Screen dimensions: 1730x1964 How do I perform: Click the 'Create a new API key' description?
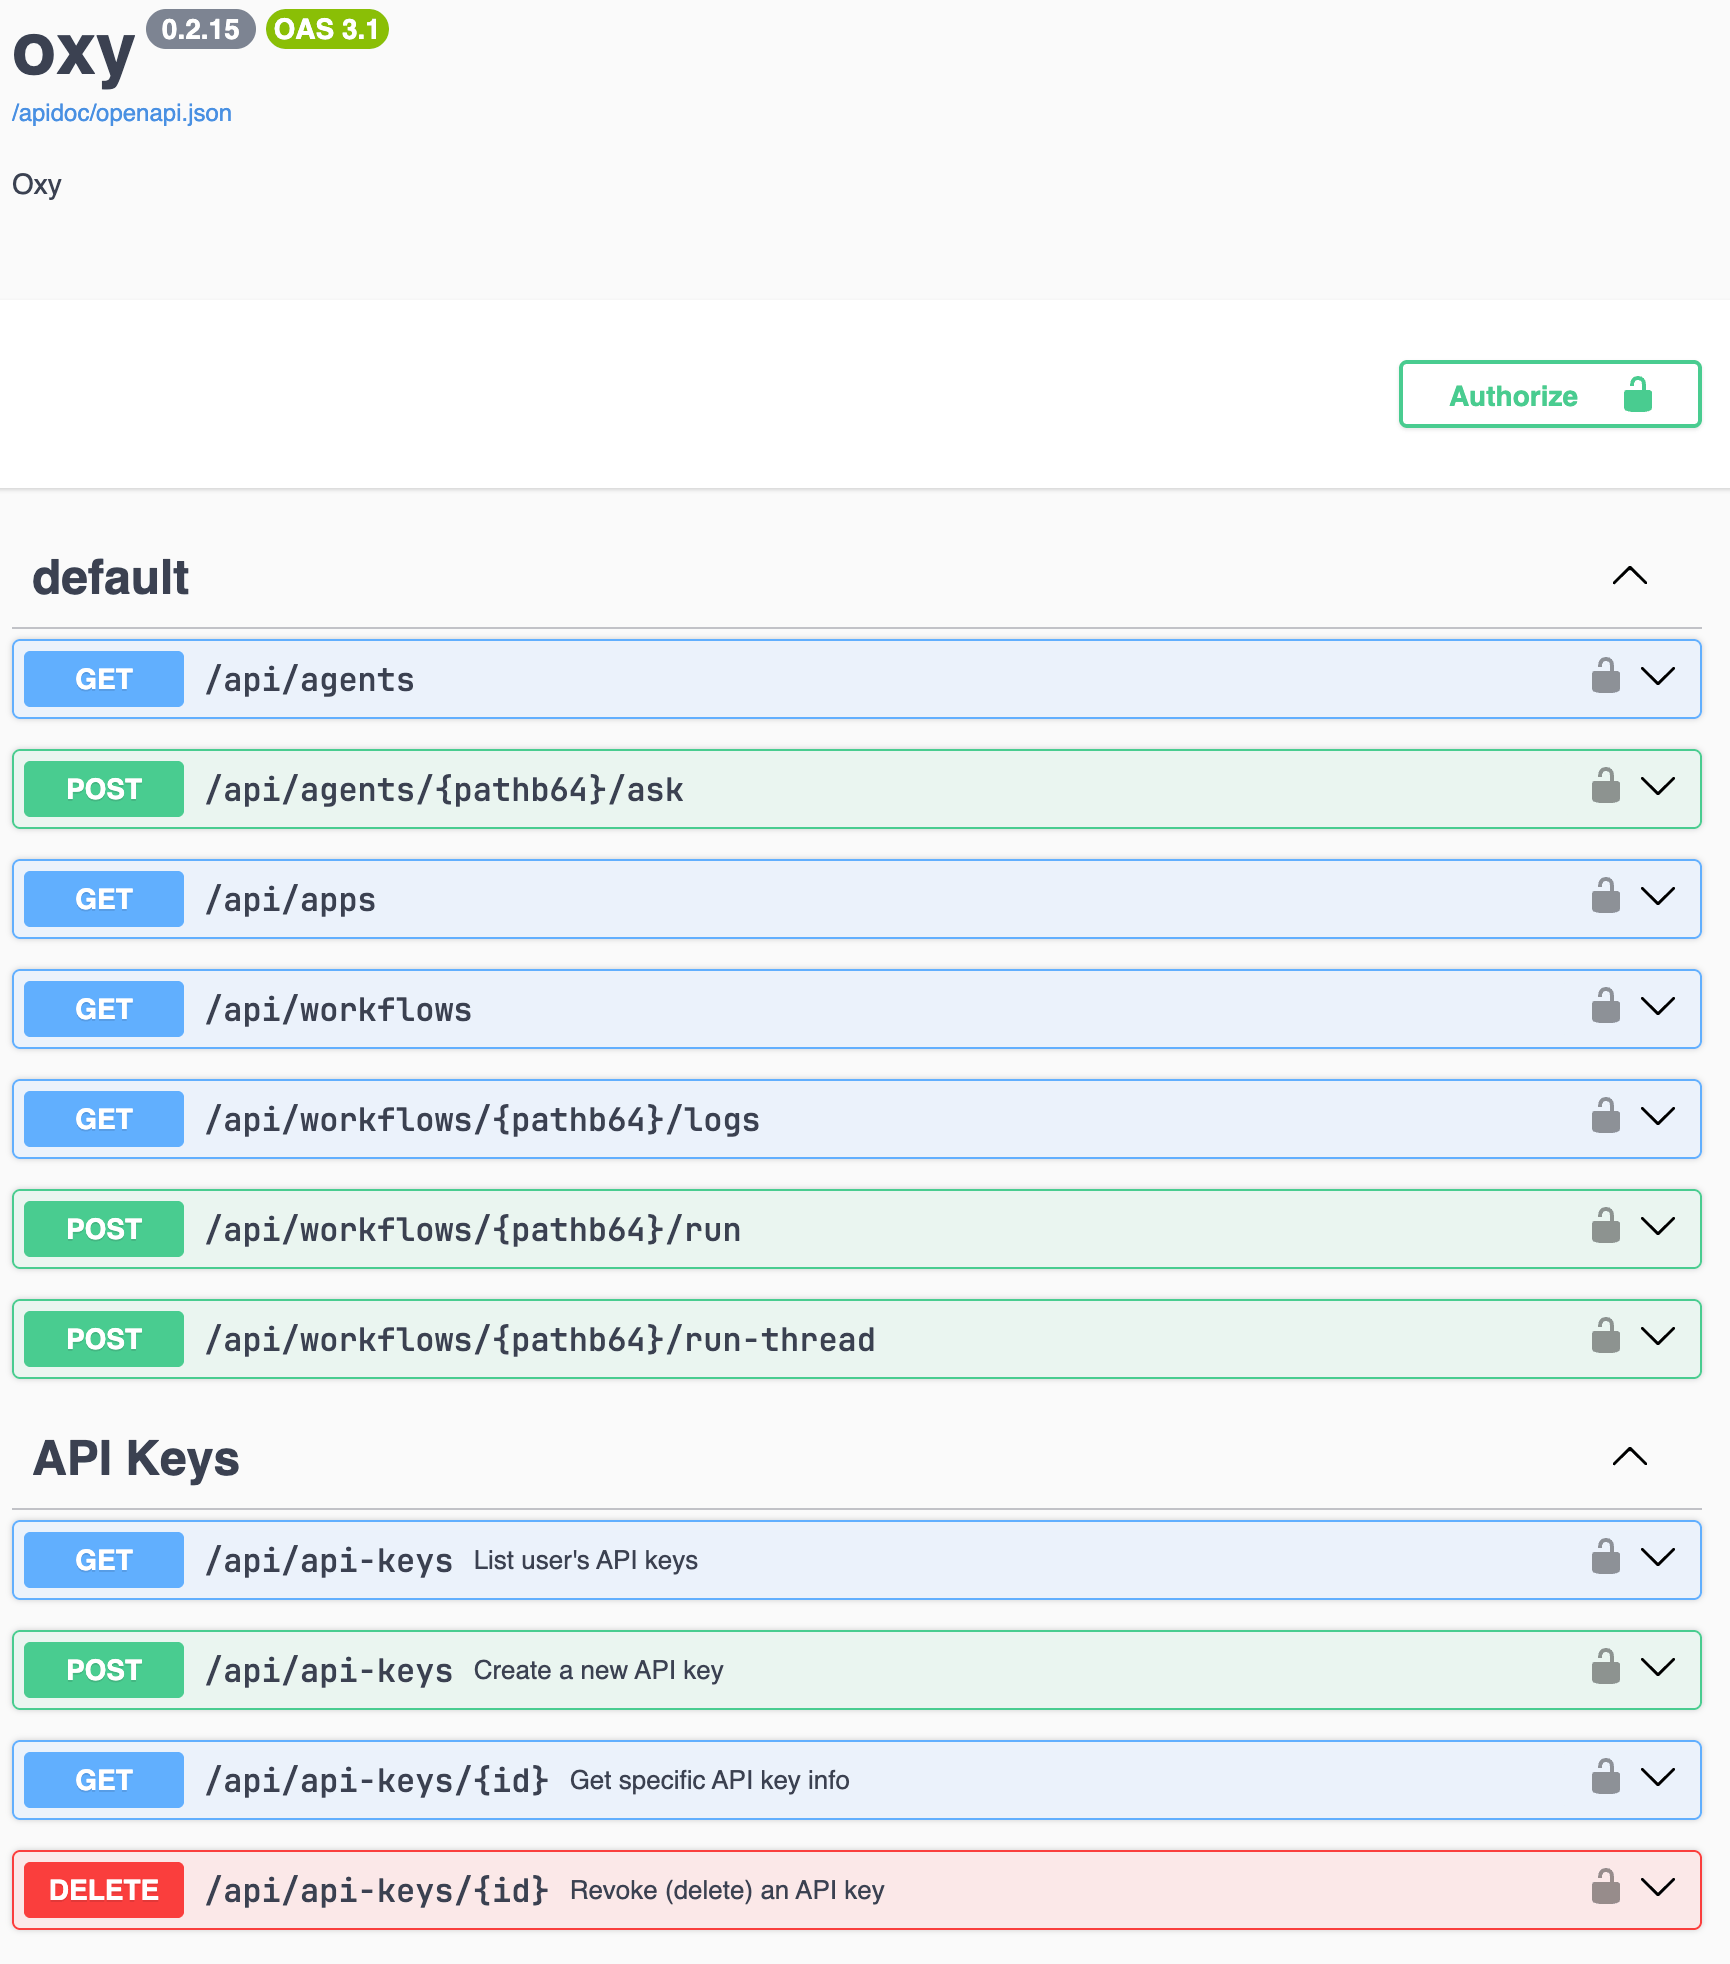(x=599, y=1670)
